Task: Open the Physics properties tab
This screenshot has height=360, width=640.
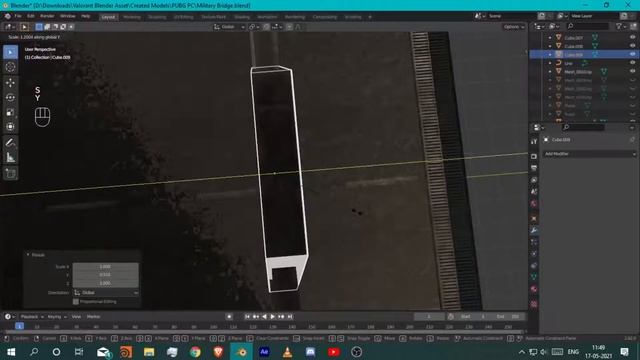Action: [x=534, y=254]
